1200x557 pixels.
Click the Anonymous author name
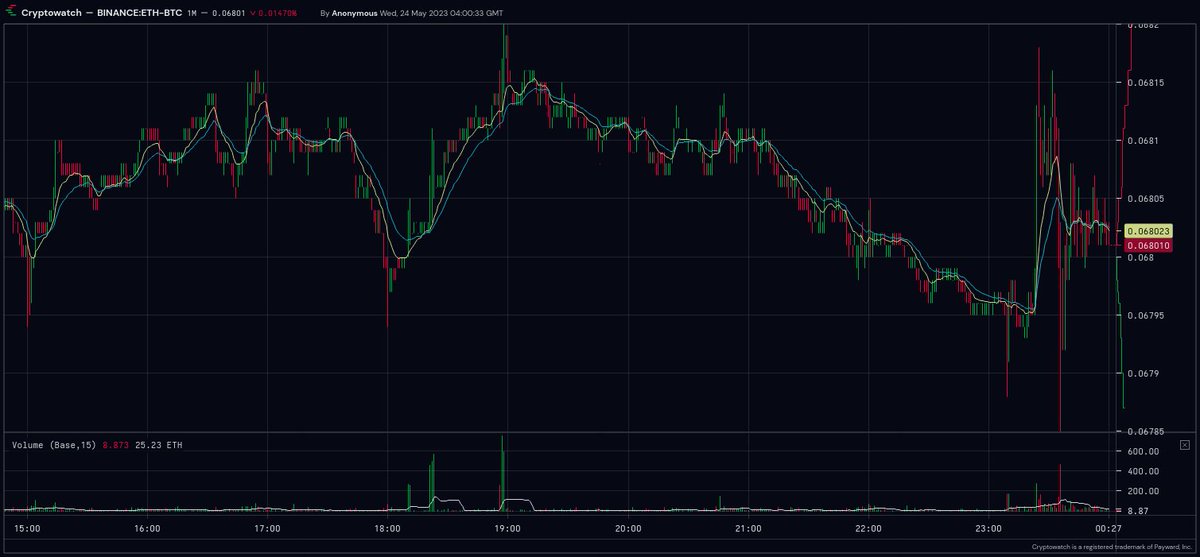point(356,14)
